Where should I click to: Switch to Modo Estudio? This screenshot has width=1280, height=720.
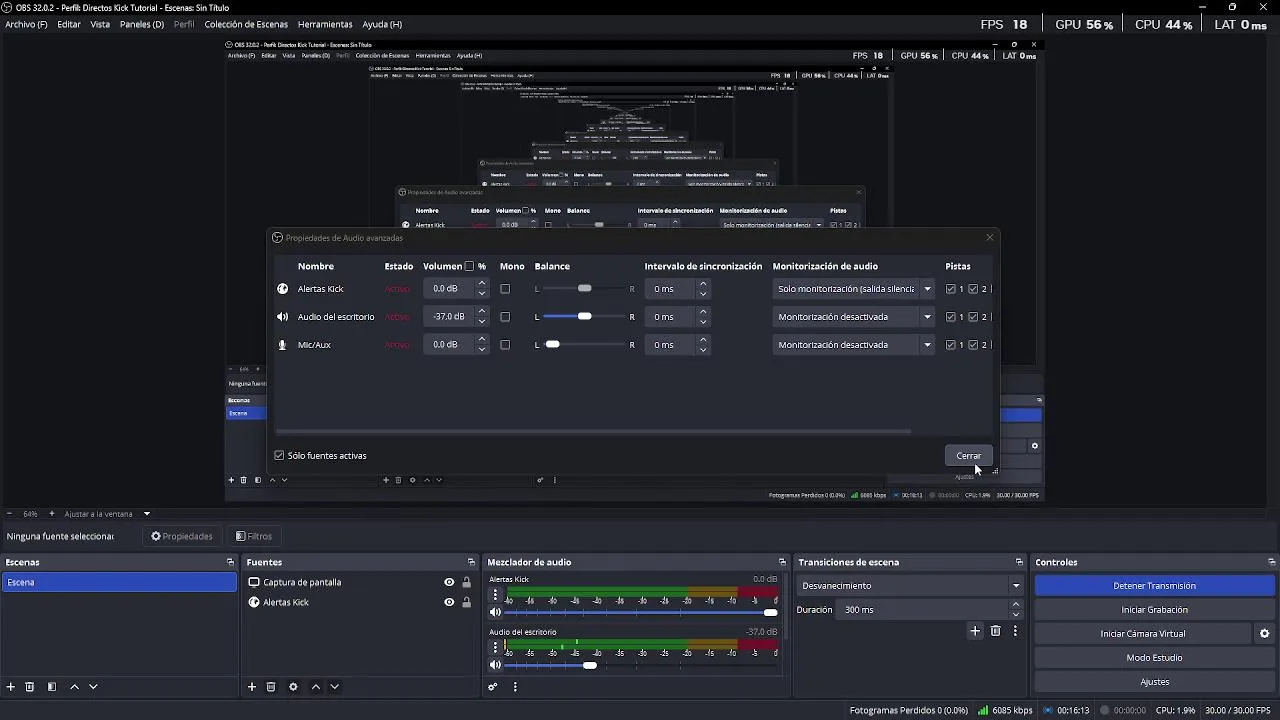(1155, 658)
